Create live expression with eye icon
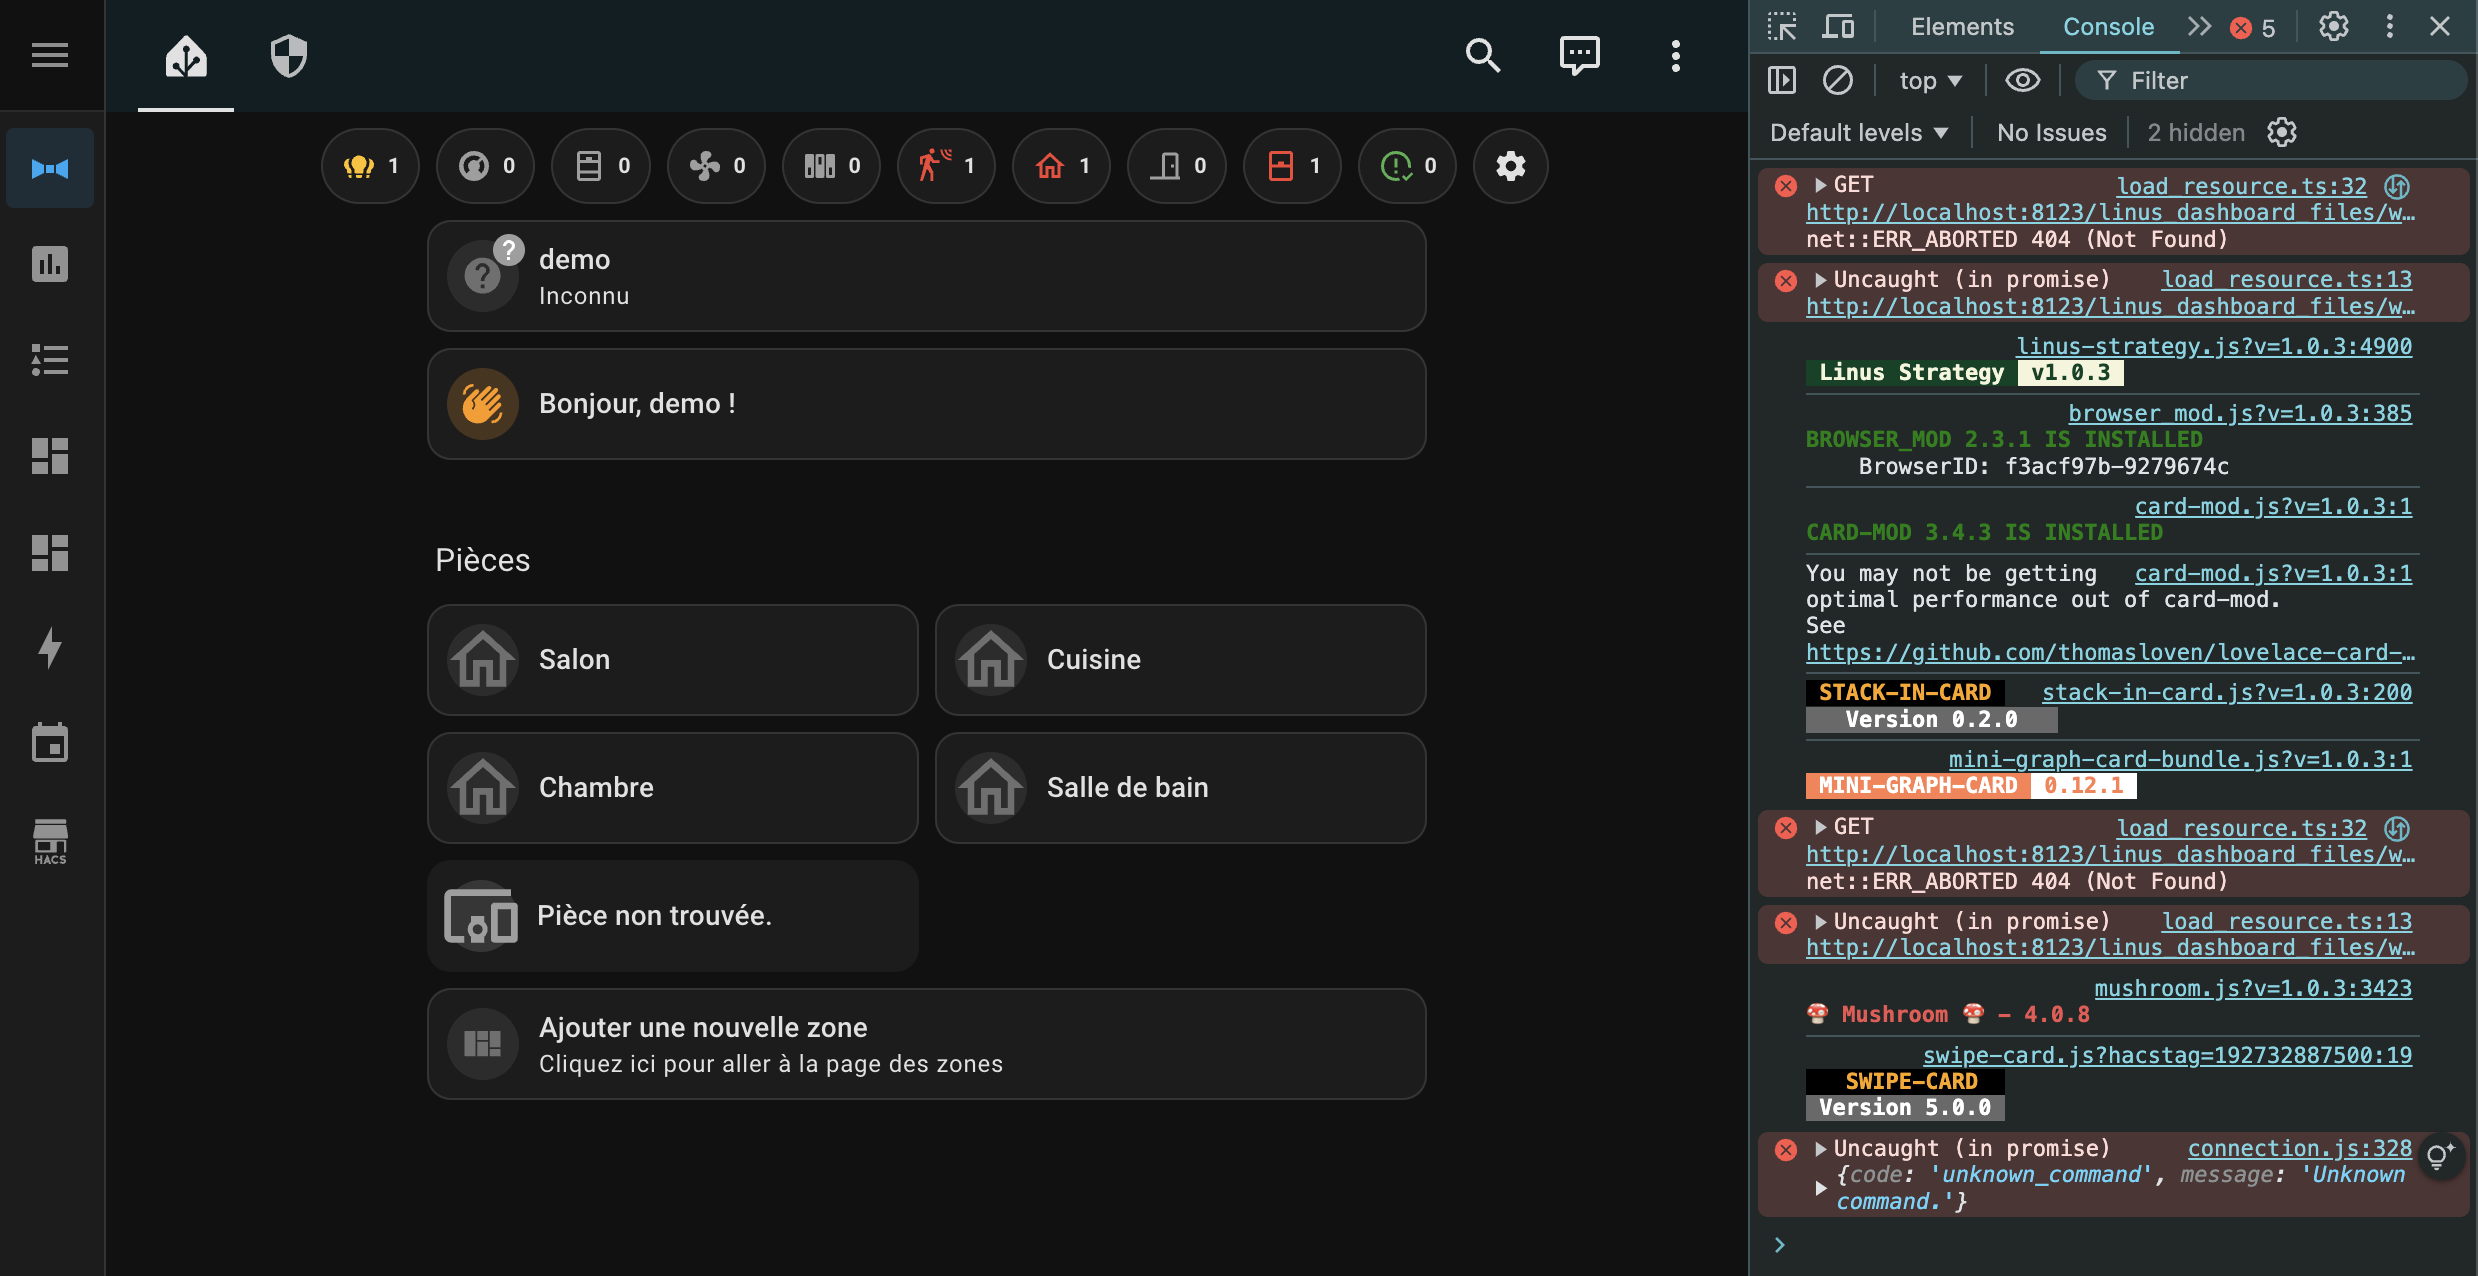This screenshot has height=1276, width=2478. coord(2022,81)
